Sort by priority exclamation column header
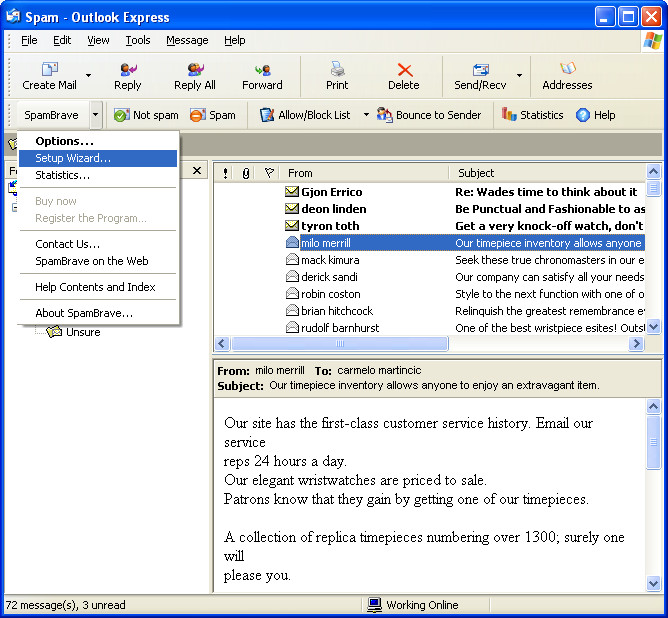 pyautogui.click(x=225, y=173)
